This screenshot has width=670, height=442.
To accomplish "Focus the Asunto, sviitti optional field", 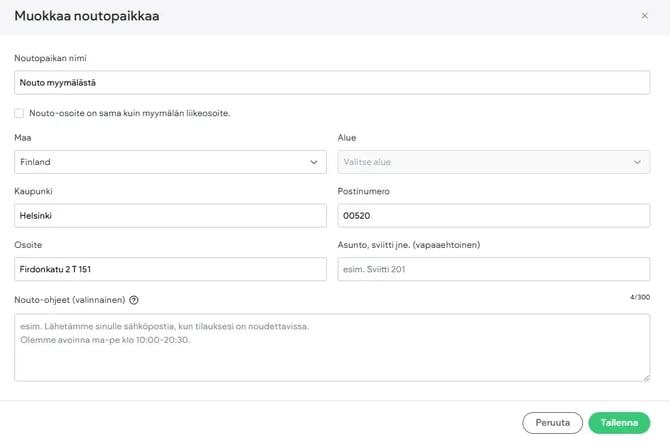I will [493, 269].
